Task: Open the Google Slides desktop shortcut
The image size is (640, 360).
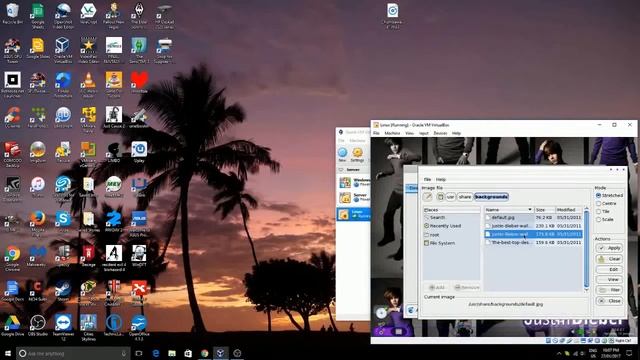Action: pyautogui.click(x=38, y=48)
